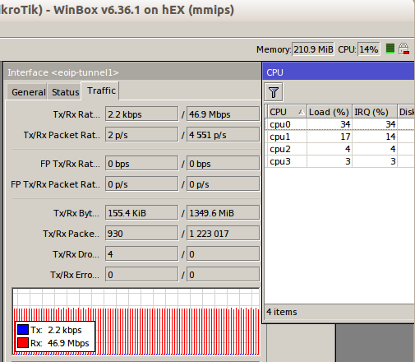This screenshot has height=362, width=415.
Task: Switch to the Status tab
Action: [x=65, y=92]
